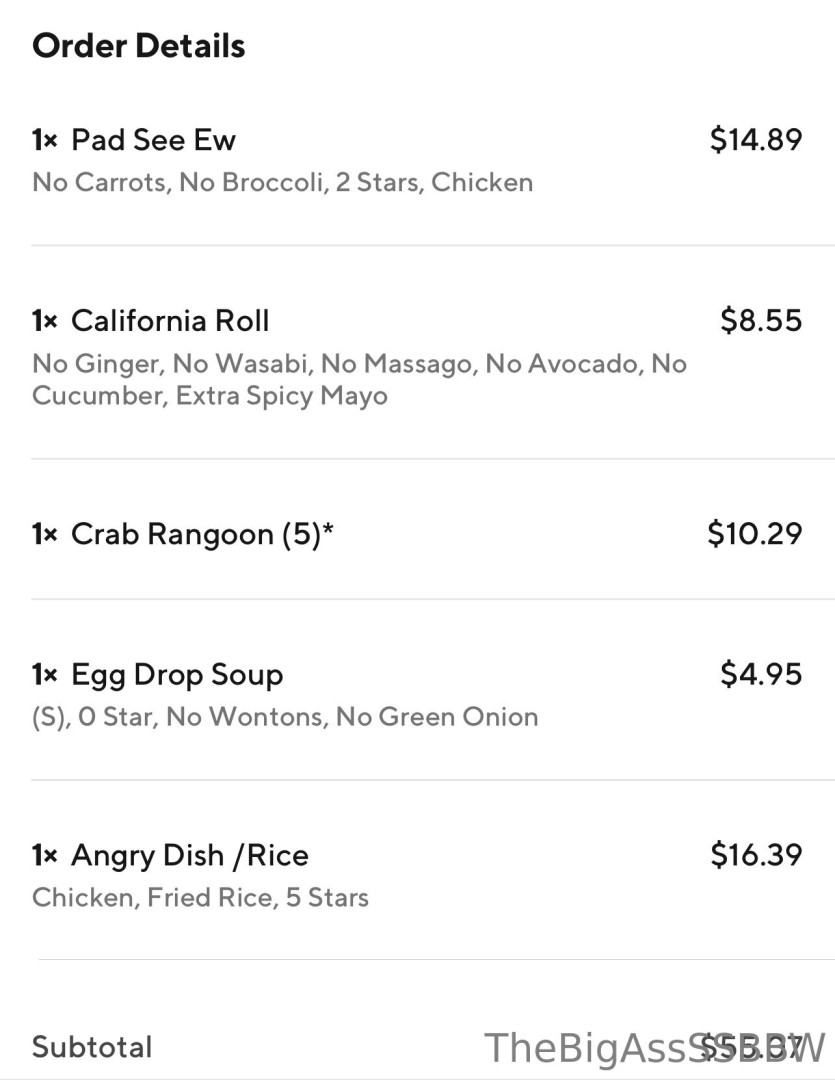Select the Angry Dish options text
The height and width of the screenshot is (1080, 835).
point(200,898)
